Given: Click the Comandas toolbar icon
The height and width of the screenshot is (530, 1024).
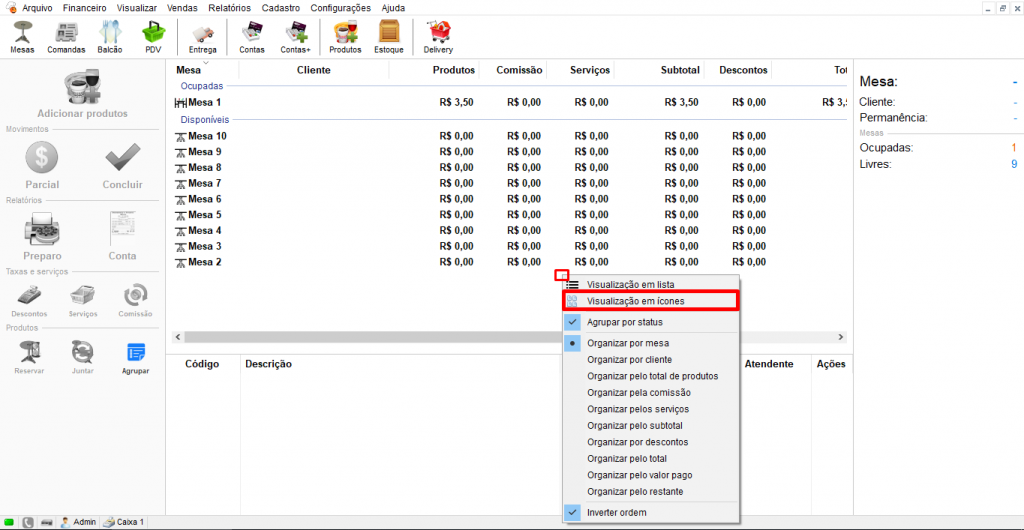Looking at the screenshot, I should (66, 37).
